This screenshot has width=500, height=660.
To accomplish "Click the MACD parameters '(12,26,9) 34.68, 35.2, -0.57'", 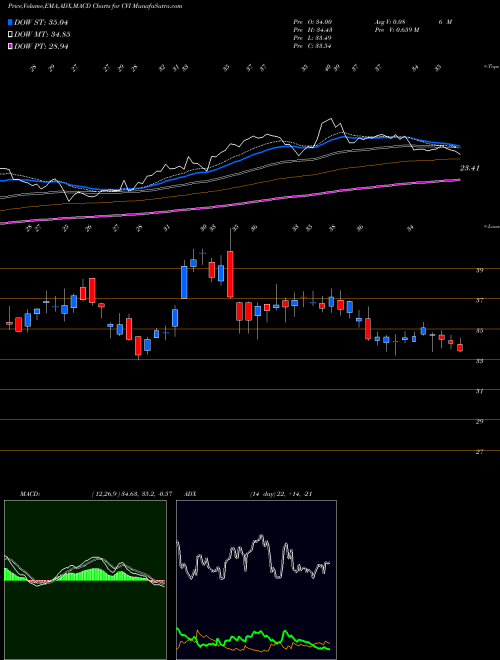I will click(x=131, y=494).
